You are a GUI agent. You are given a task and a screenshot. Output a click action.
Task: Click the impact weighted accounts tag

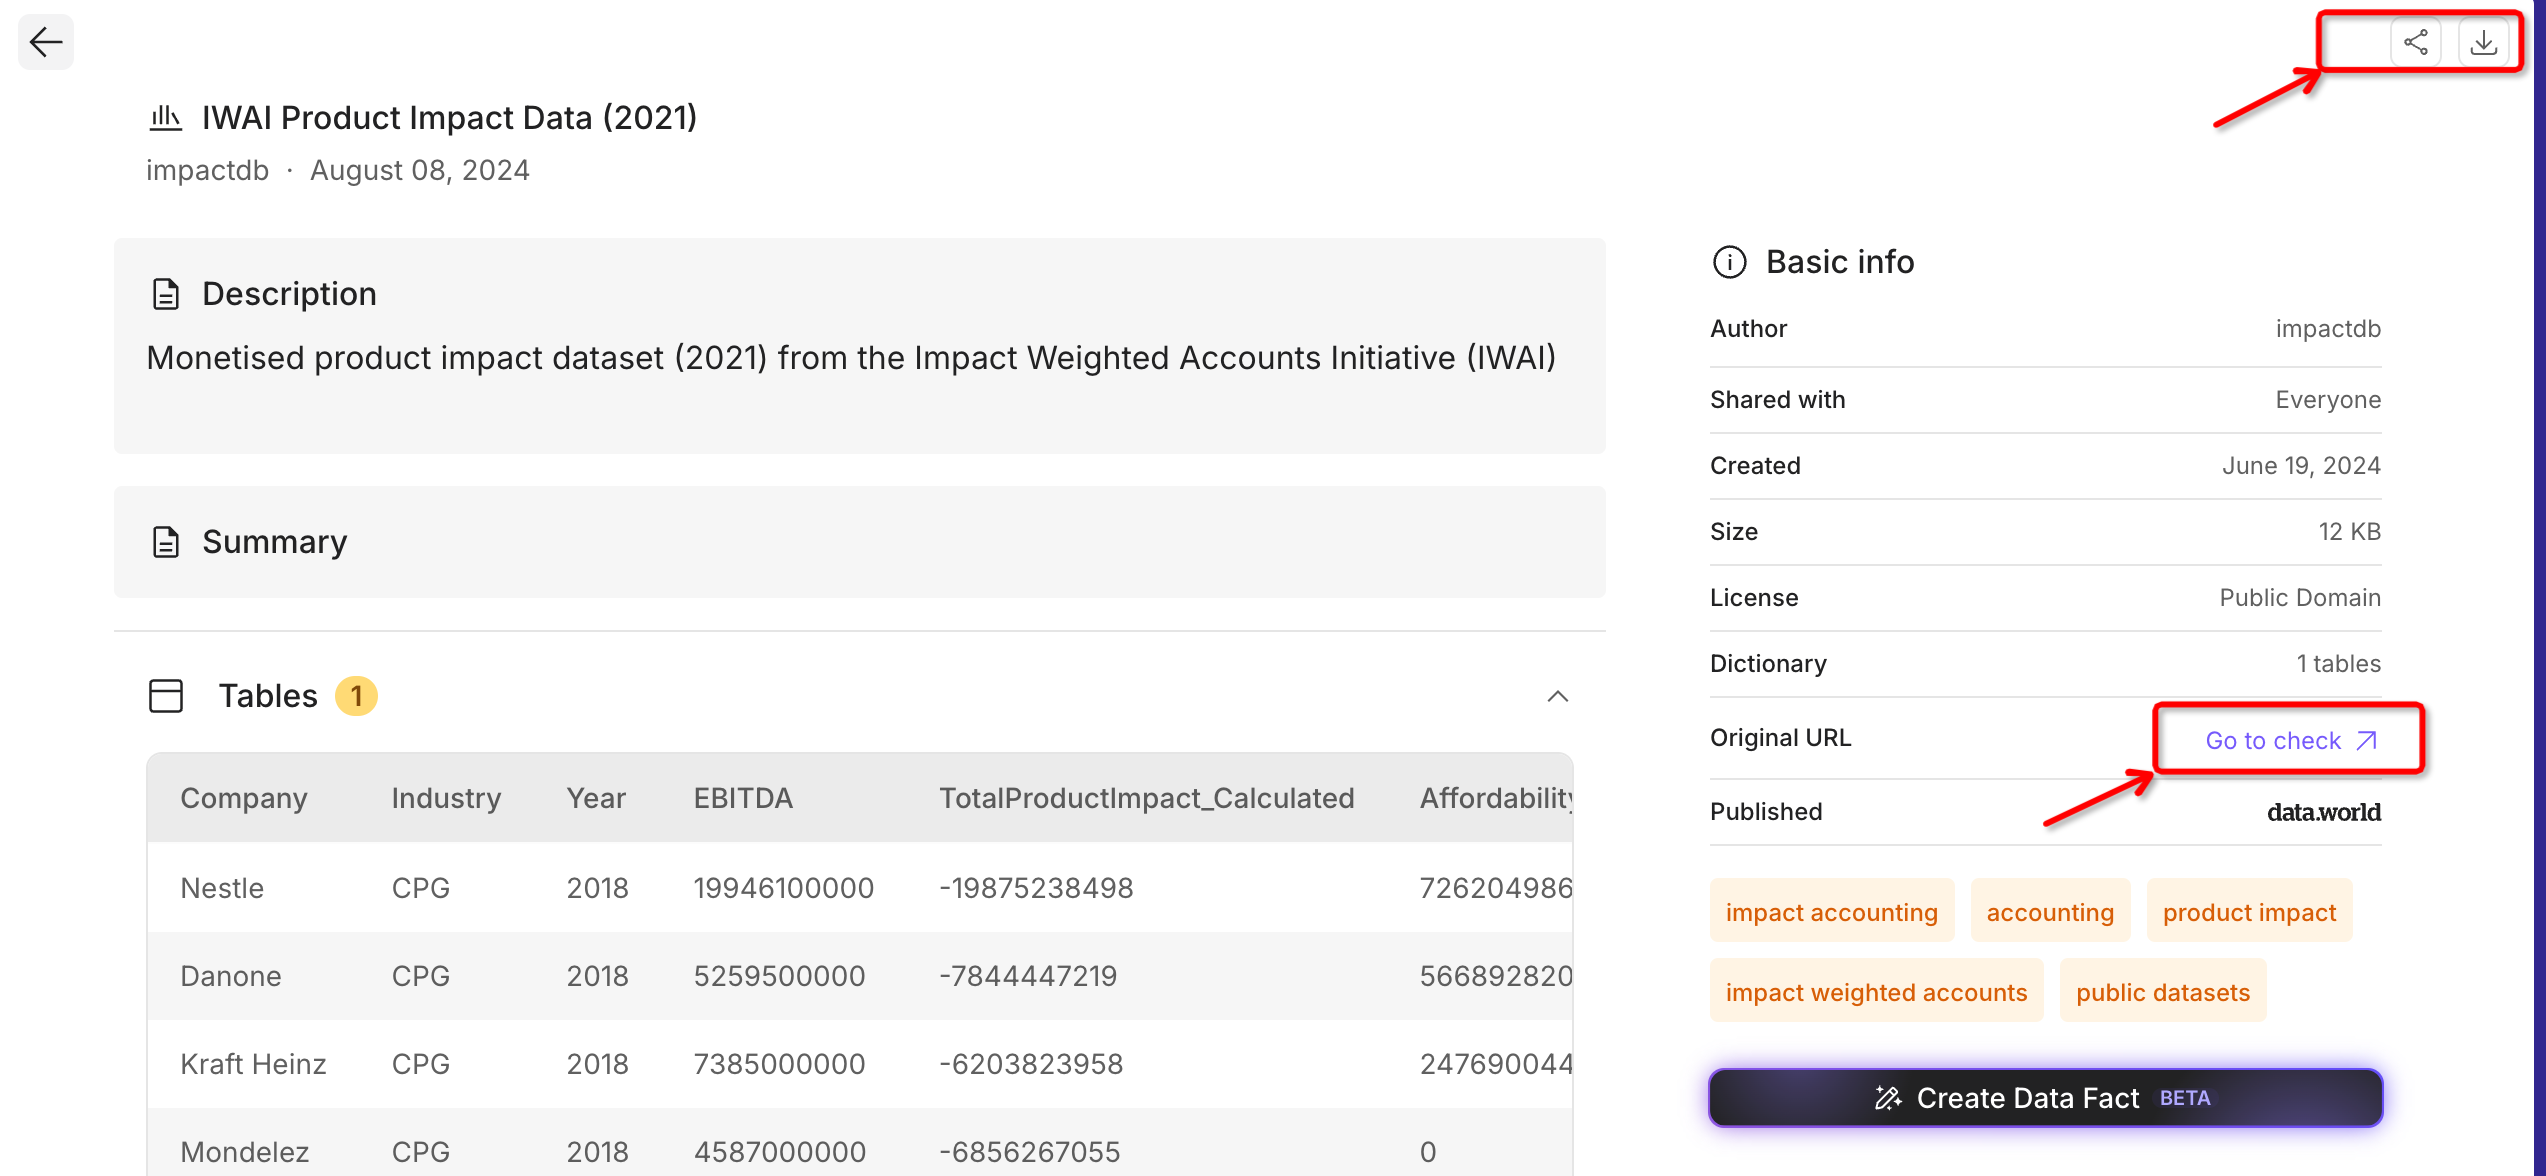pyautogui.click(x=1876, y=992)
